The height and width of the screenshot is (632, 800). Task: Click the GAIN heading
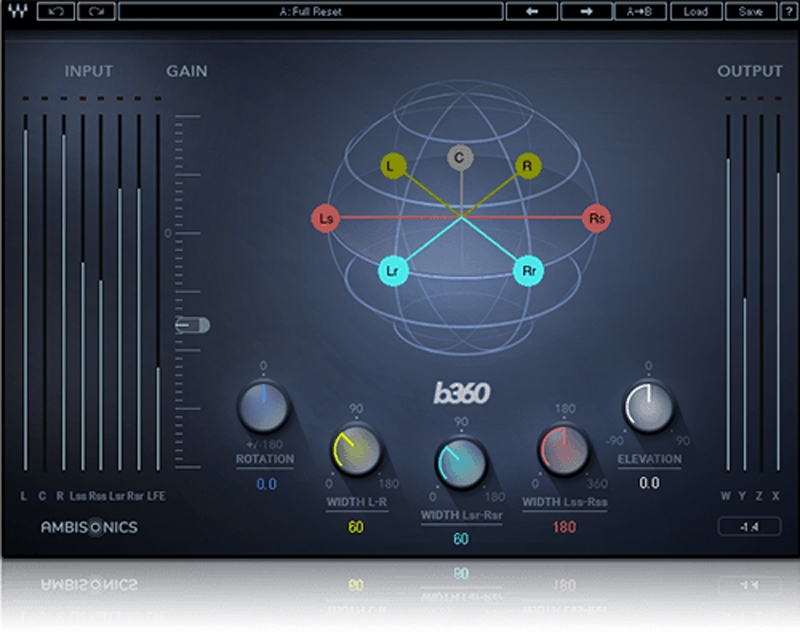pyautogui.click(x=187, y=71)
